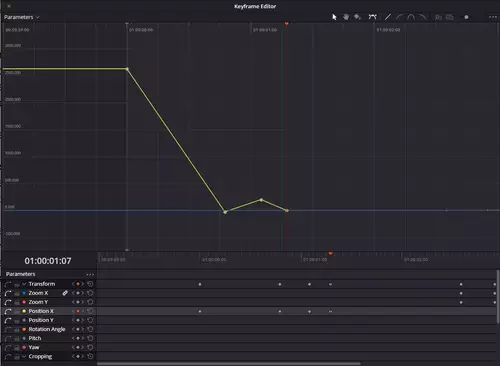Reset the Zoom X parameter
Screen dimensions: 500x366
(90, 293)
